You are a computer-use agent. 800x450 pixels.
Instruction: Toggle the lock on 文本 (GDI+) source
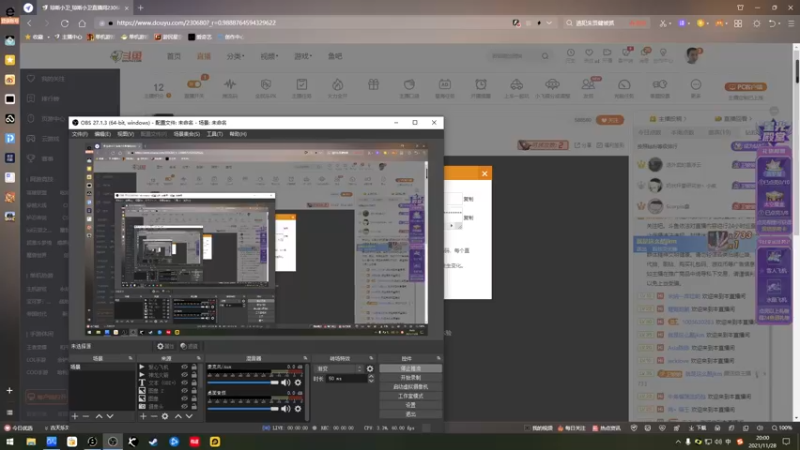point(194,383)
